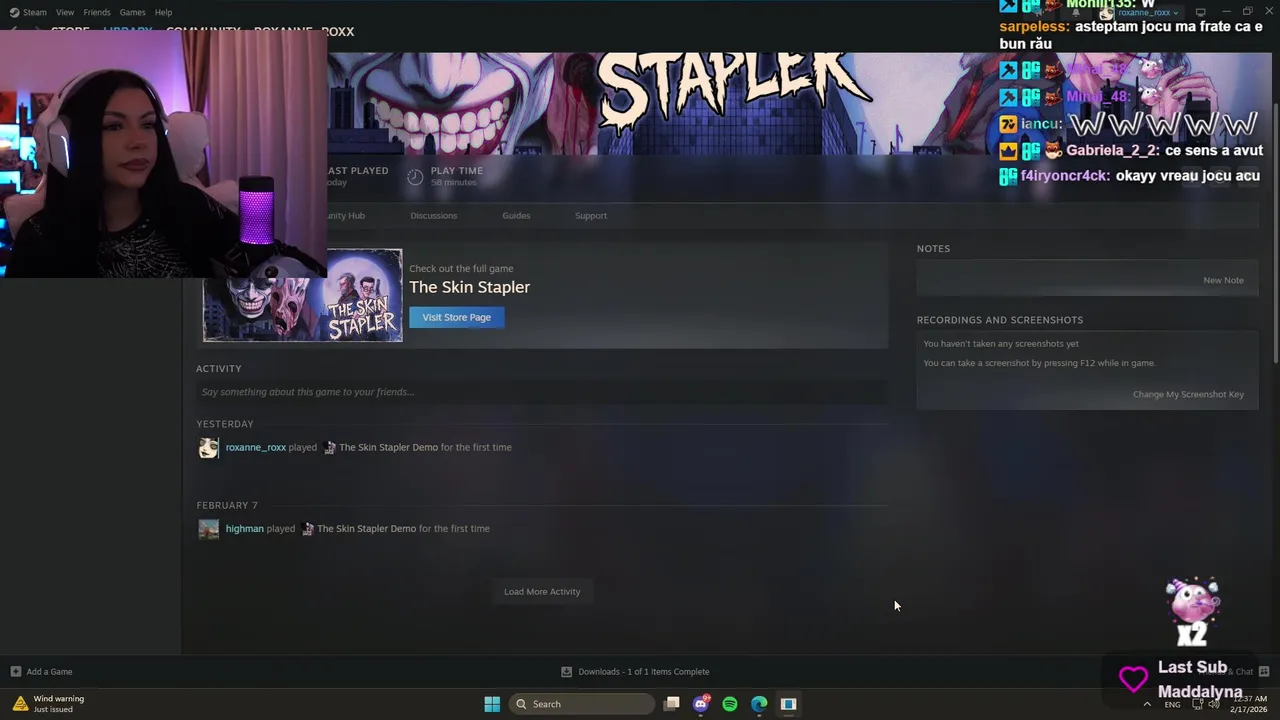This screenshot has height=720, width=1280.
Task: Open roxanne_roxx profile link in activity
Action: 255,448
